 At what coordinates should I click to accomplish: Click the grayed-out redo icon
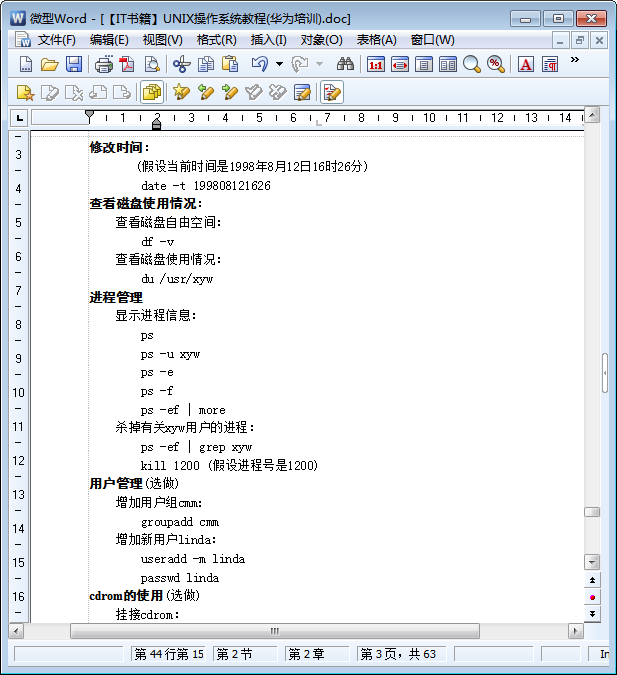click(300, 65)
